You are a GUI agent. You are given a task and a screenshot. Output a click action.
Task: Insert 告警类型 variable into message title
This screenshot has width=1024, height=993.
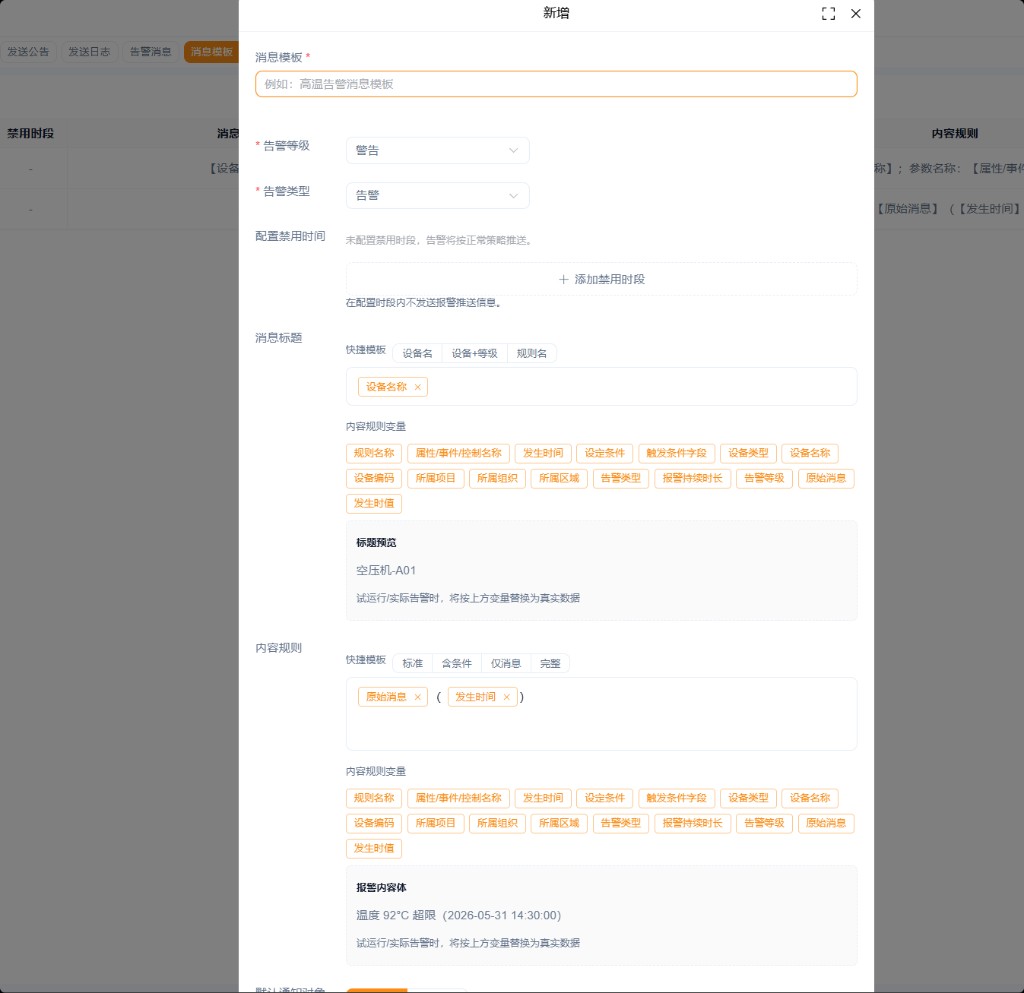tap(620, 478)
